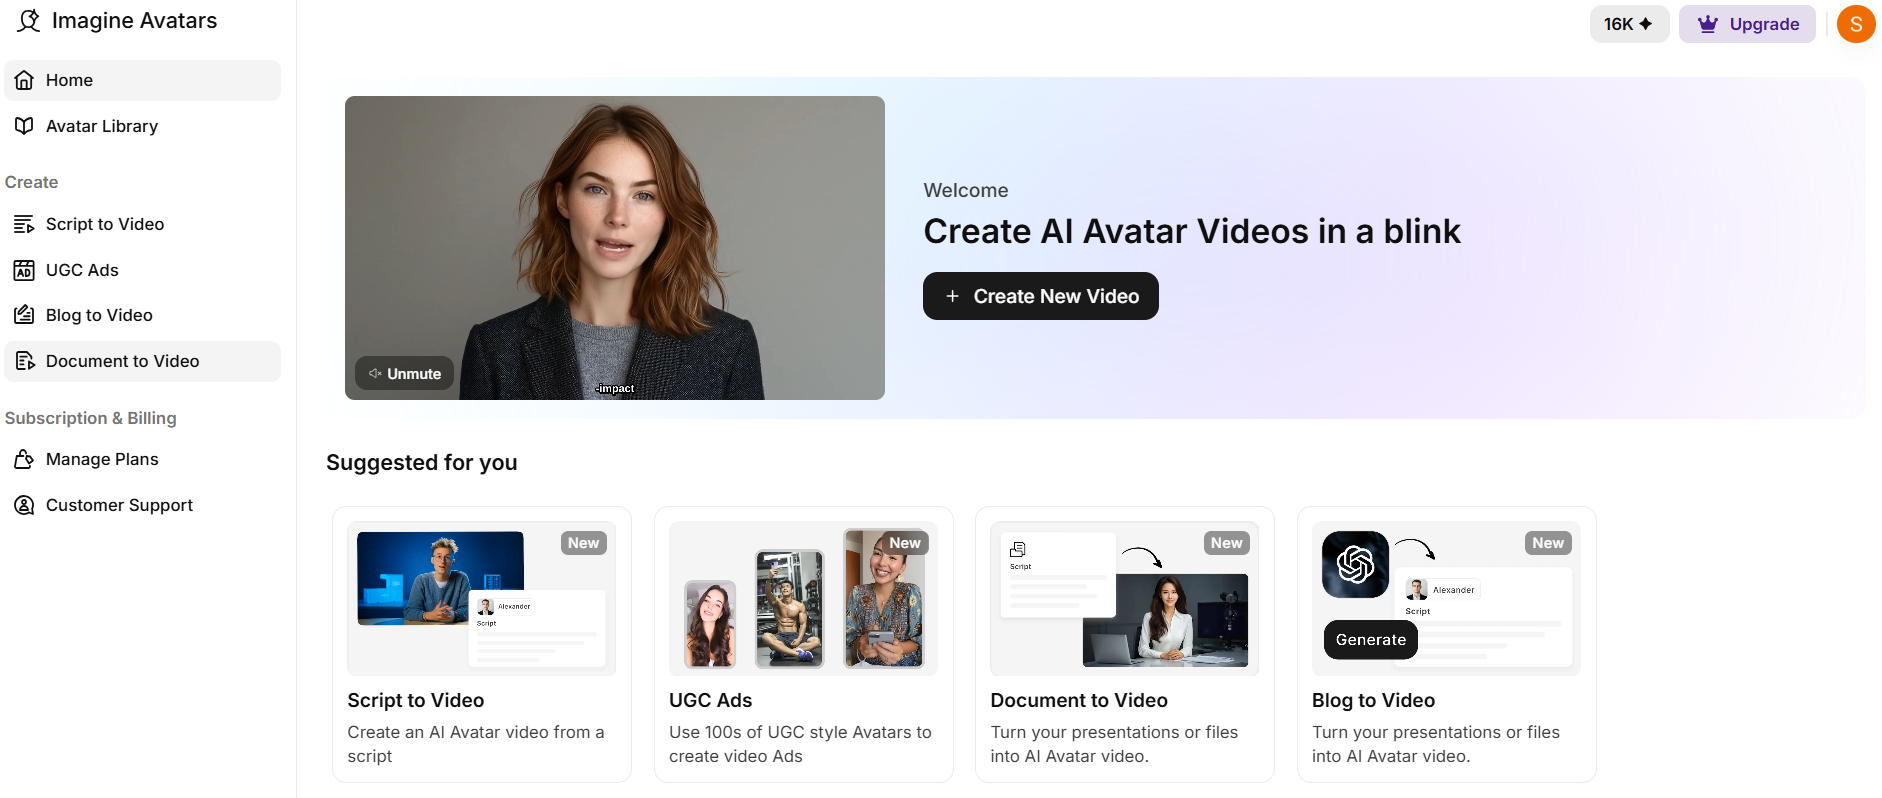The height and width of the screenshot is (798, 1882).
Task: Open the Blog to Video card title
Action: [1373, 700]
